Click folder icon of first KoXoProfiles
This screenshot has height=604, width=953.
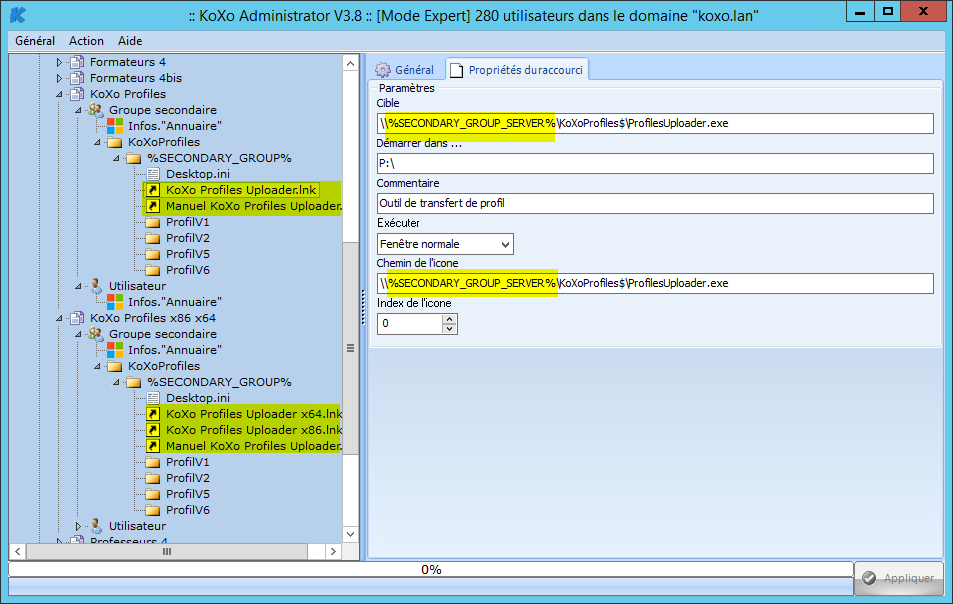tap(115, 142)
